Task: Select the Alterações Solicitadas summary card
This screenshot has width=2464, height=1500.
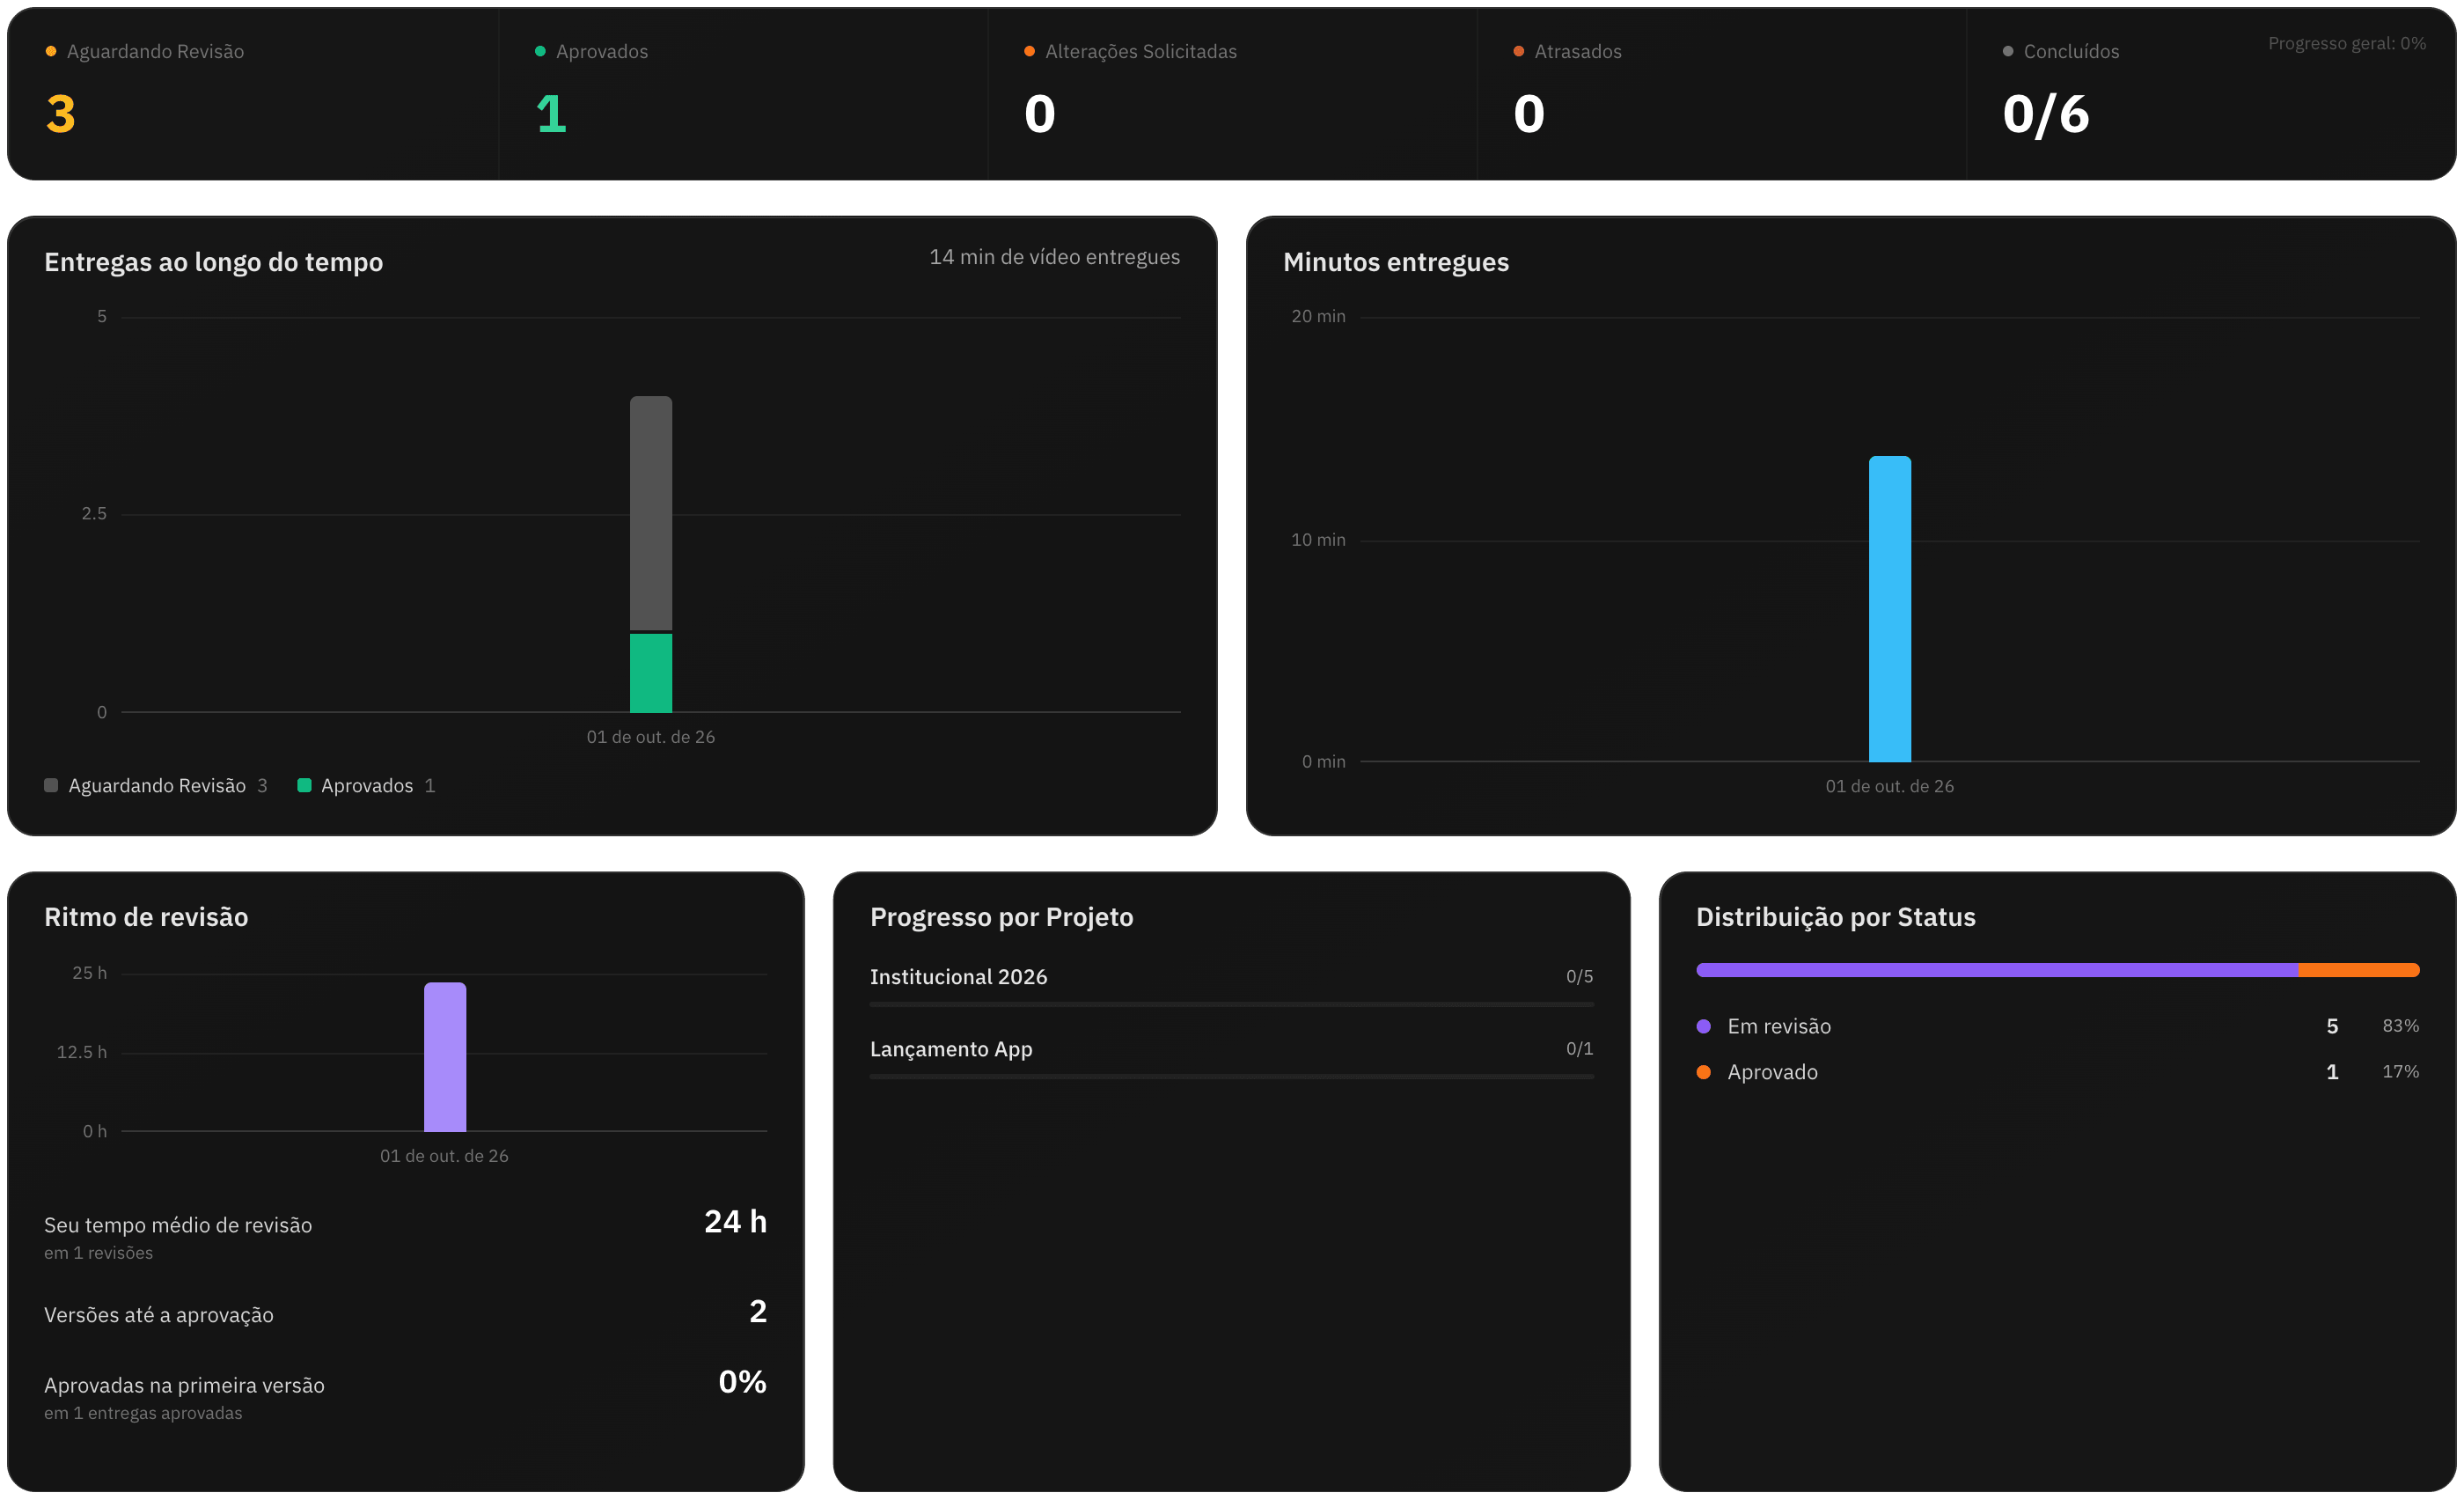Action: point(1233,94)
